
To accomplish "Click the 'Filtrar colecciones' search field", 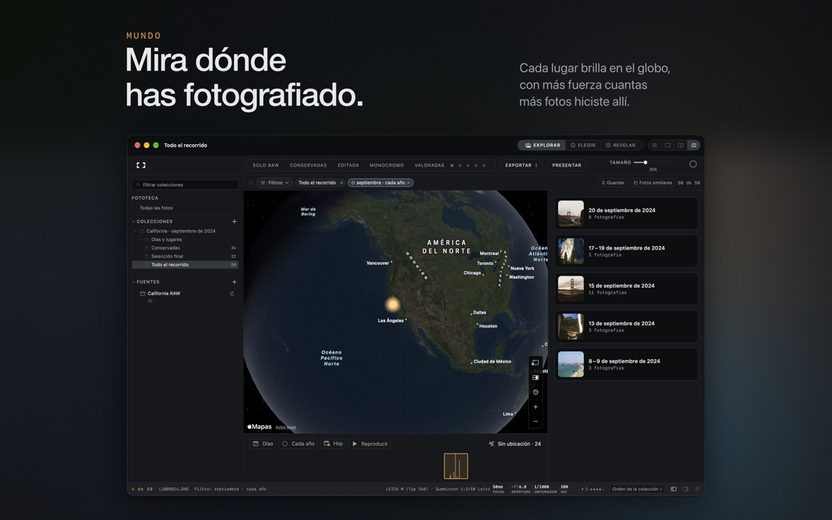I will [185, 185].
